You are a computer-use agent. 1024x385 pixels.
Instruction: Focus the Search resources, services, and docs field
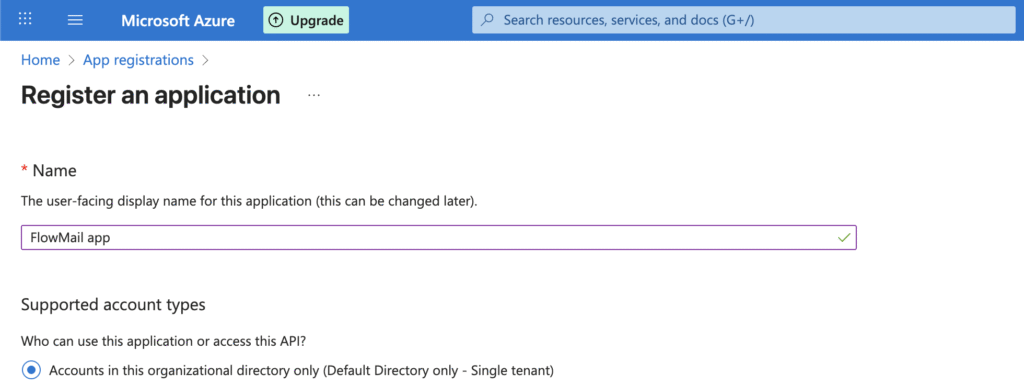[x=744, y=20]
